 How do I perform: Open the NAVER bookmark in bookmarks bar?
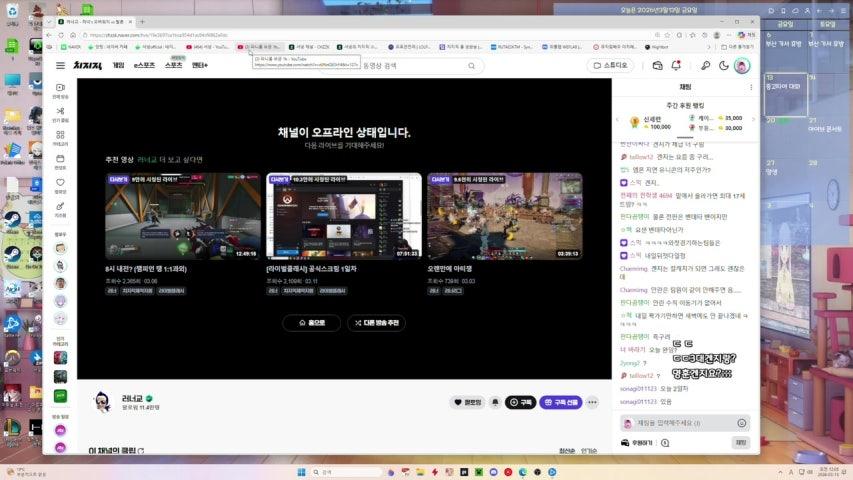[71, 47]
